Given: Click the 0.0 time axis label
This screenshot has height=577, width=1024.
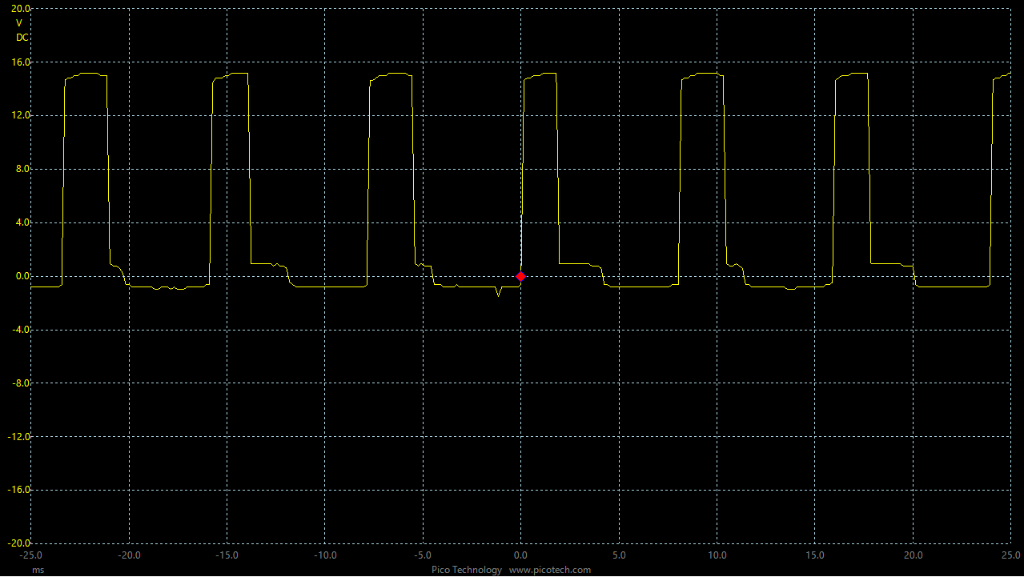Looking at the screenshot, I should (520, 554).
